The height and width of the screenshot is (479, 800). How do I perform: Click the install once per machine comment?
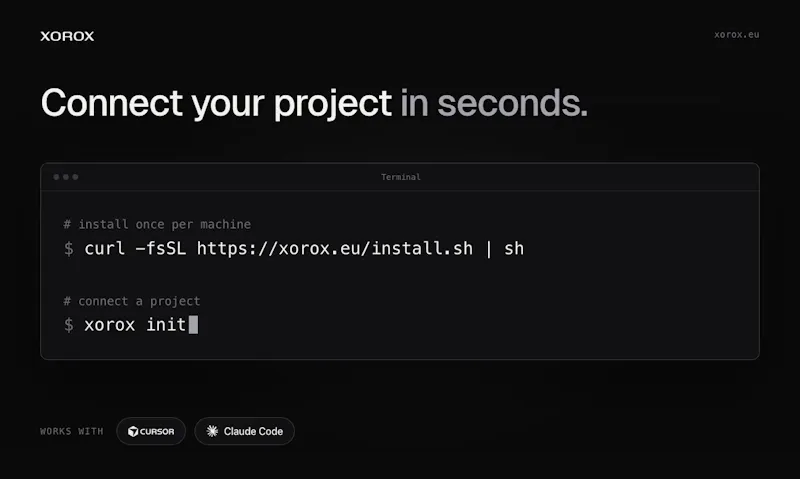tap(157, 224)
